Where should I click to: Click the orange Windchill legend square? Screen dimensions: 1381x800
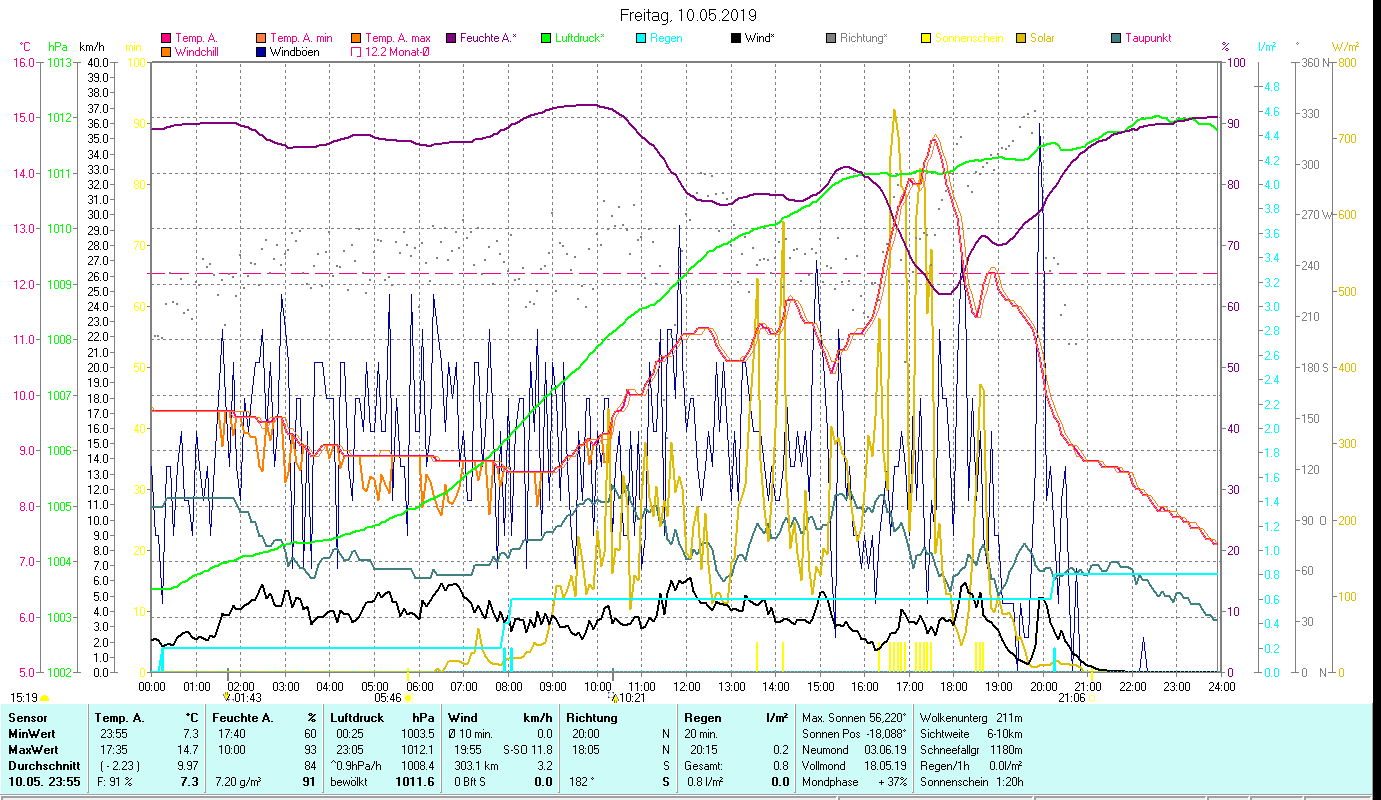point(165,52)
